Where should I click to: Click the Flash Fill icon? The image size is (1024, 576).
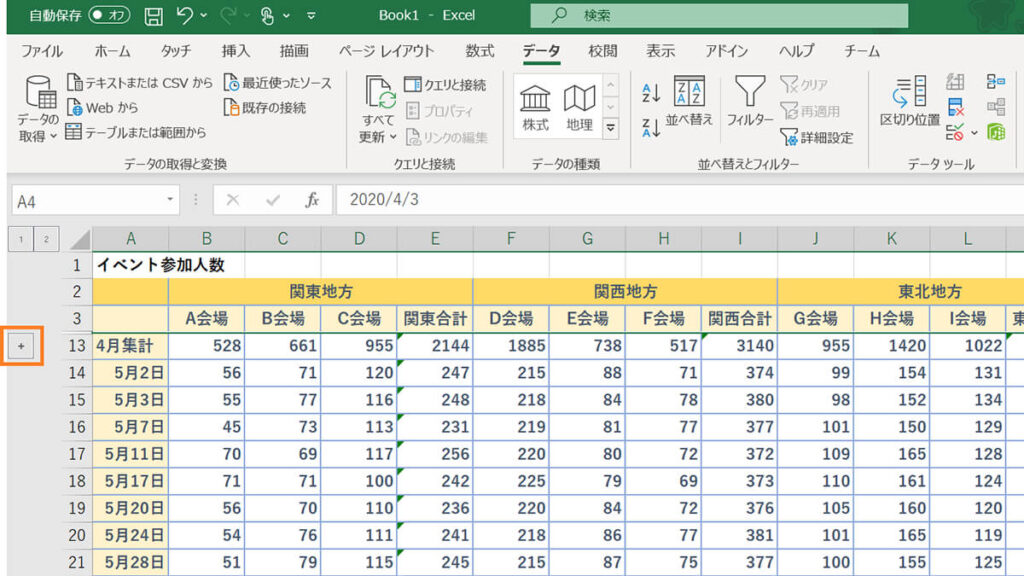[955, 82]
